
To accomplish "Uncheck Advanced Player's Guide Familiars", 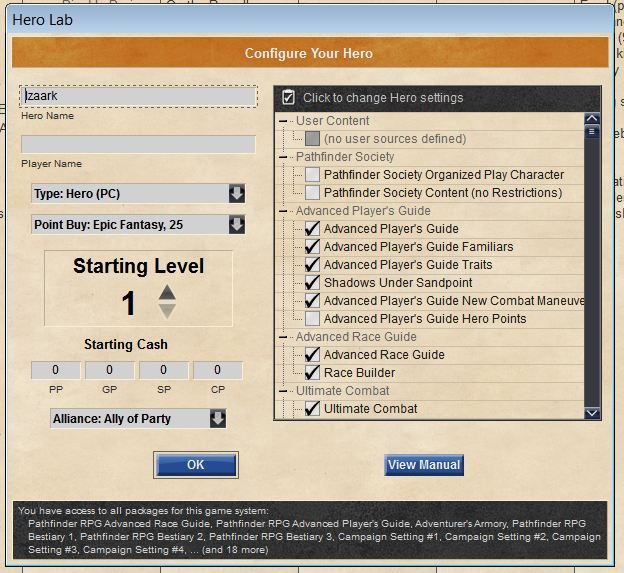I will point(312,247).
